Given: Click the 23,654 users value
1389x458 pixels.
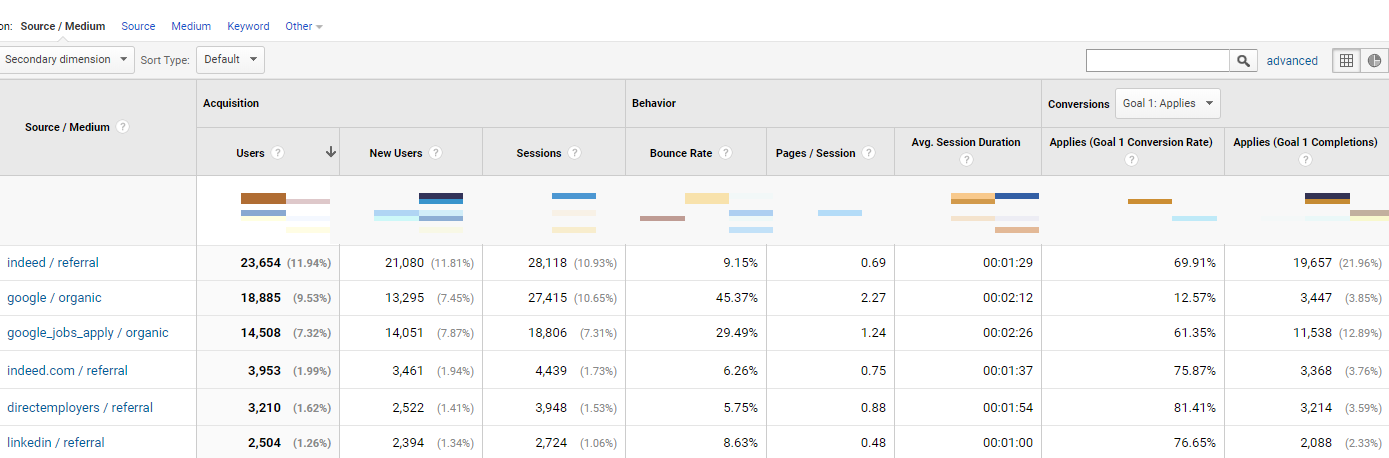Looking at the screenshot, I should click(261, 263).
